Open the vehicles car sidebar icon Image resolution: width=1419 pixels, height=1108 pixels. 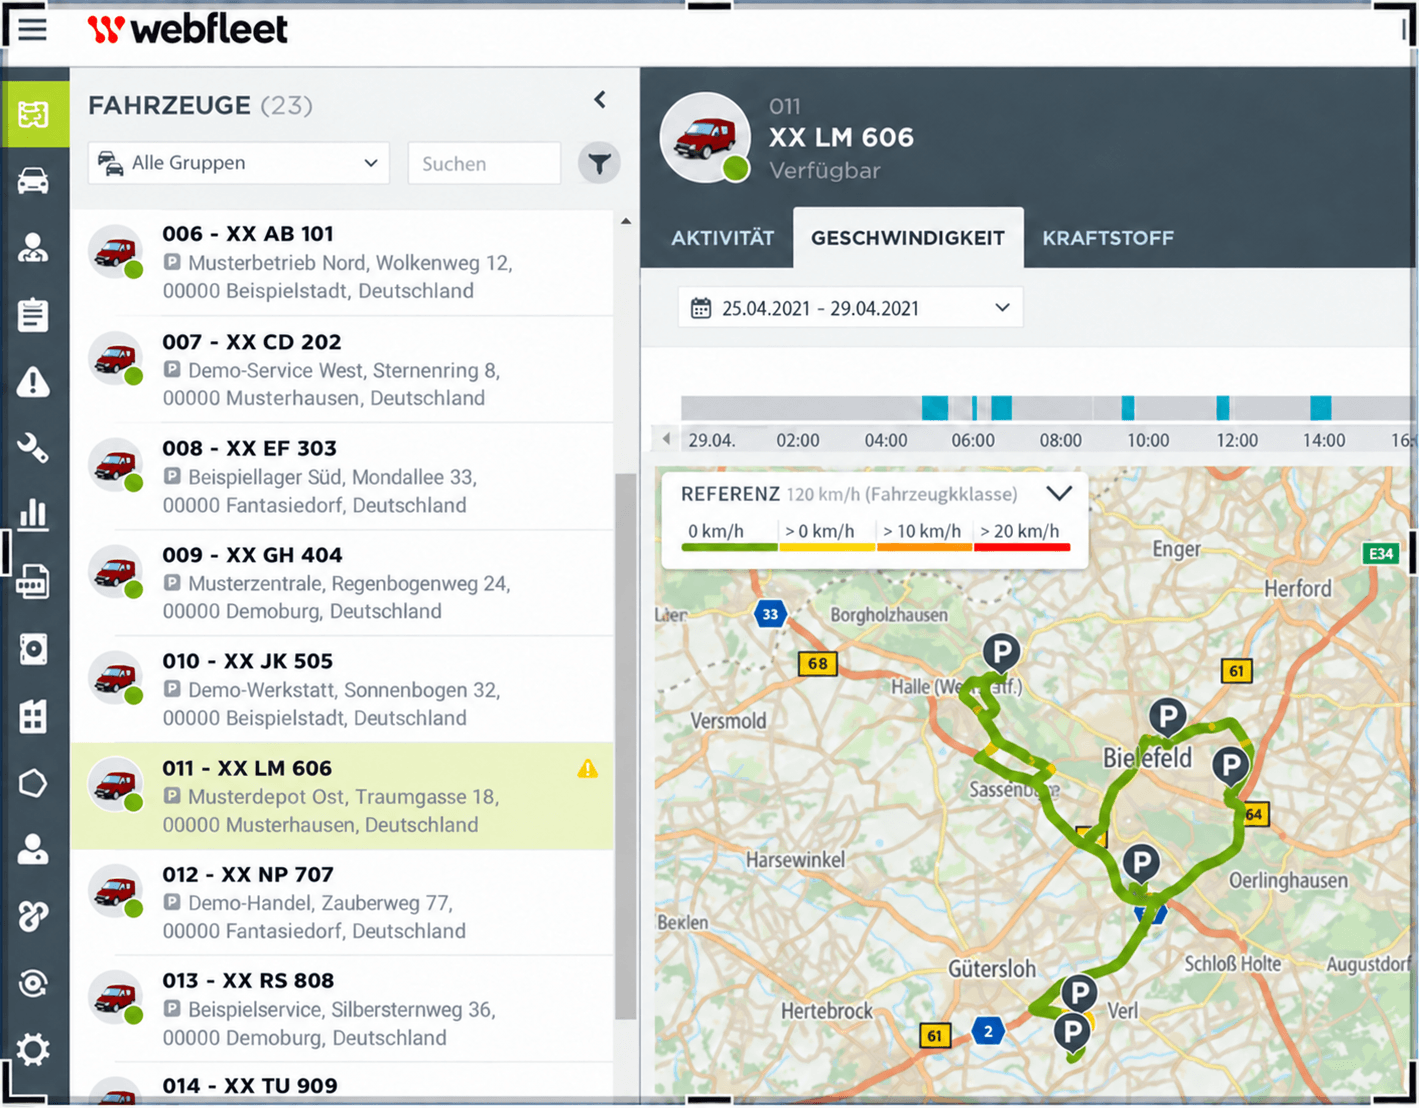pyautogui.click(x=34, y=181)
